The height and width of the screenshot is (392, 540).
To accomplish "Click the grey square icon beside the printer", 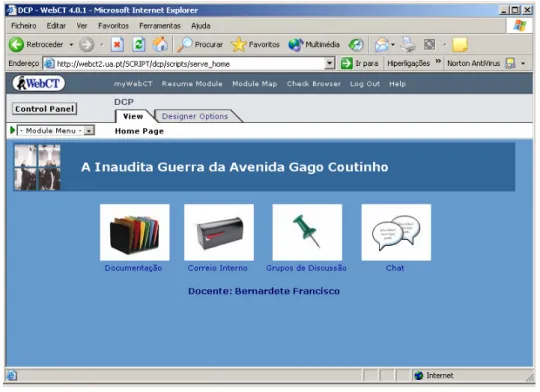I will [429, 45].
